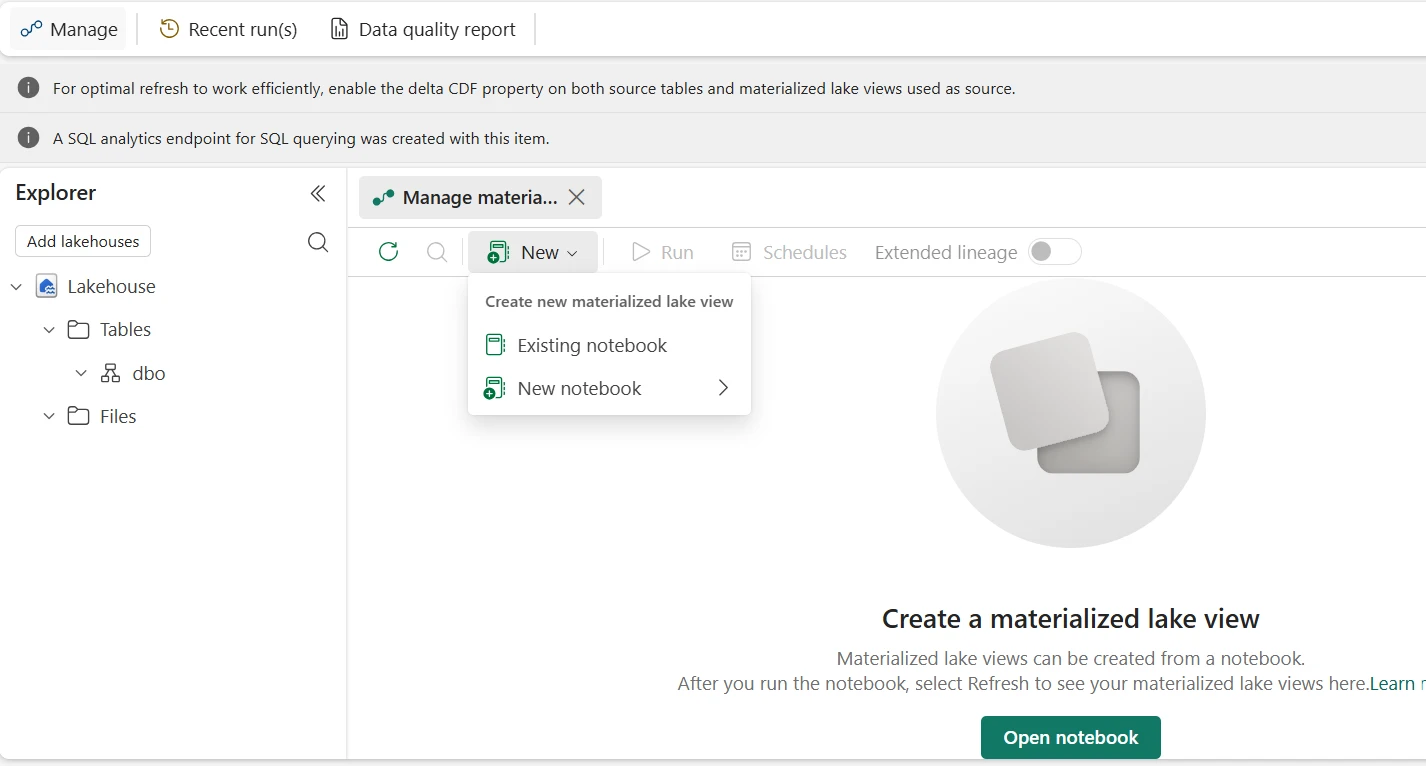1426x766 pixels.
Task: Click info icon beside SQL analytics endpoint message
Action: [x=29, y=138]
